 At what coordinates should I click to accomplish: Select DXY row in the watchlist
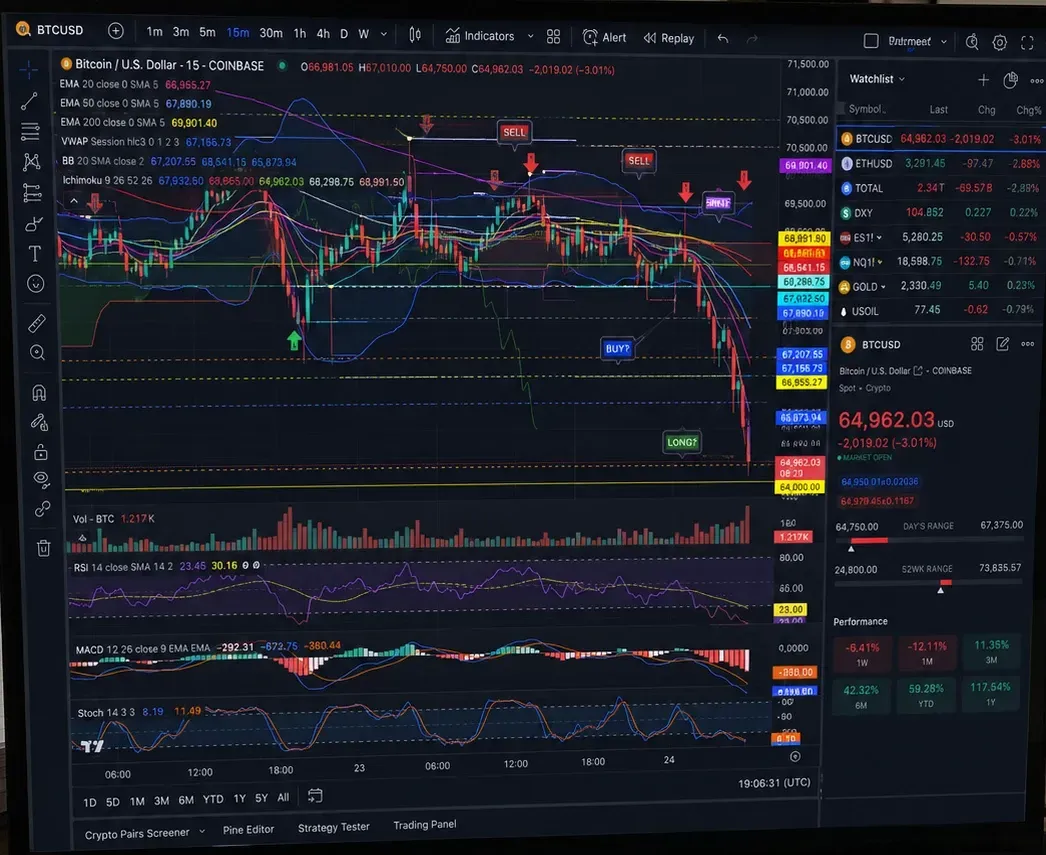coord(941,213)
